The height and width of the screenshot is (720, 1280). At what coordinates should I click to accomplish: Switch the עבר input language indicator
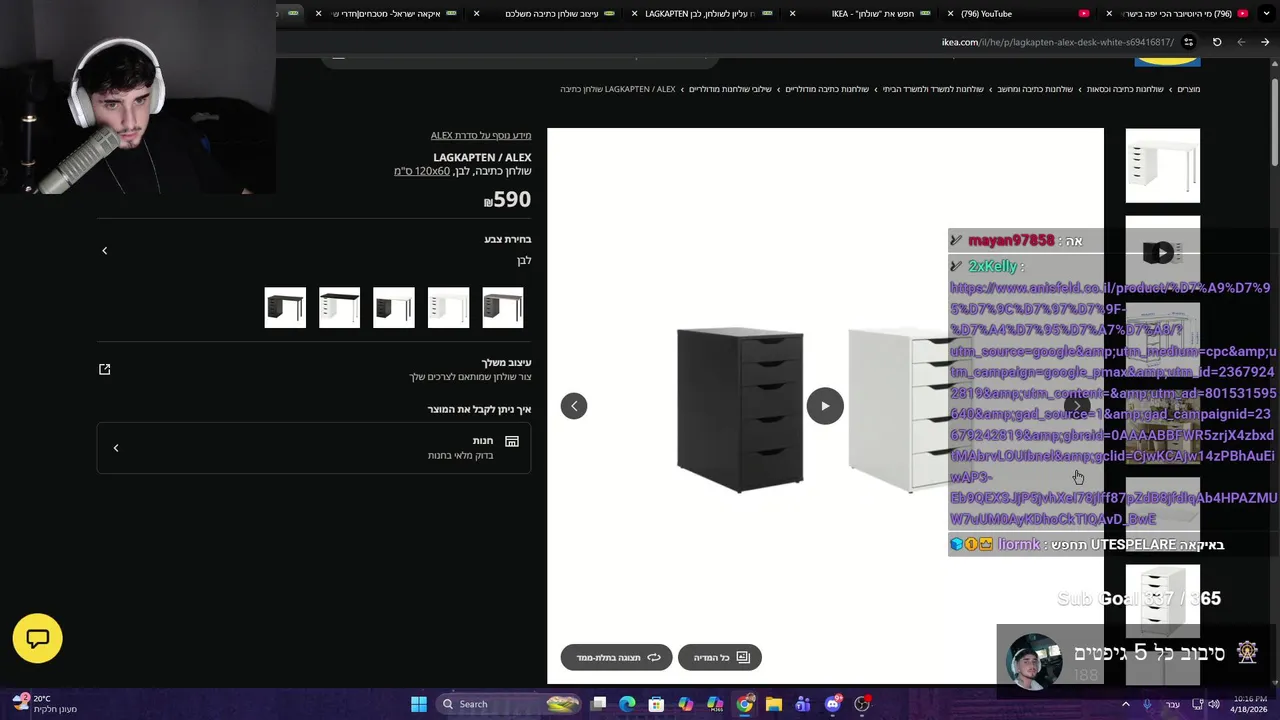click(1172, 704)
